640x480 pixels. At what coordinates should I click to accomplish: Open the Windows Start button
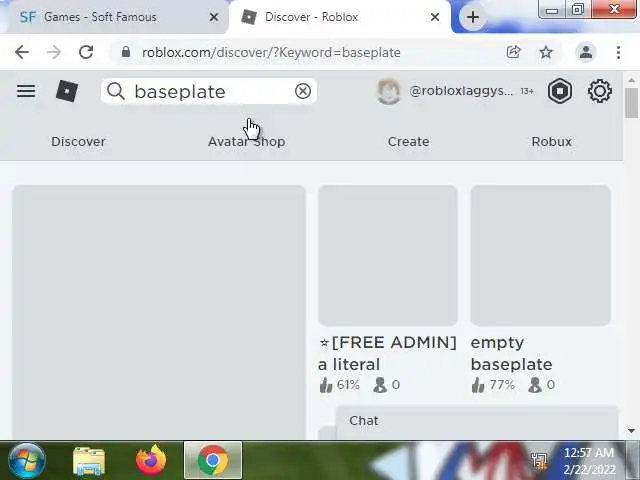pos(27,460)
